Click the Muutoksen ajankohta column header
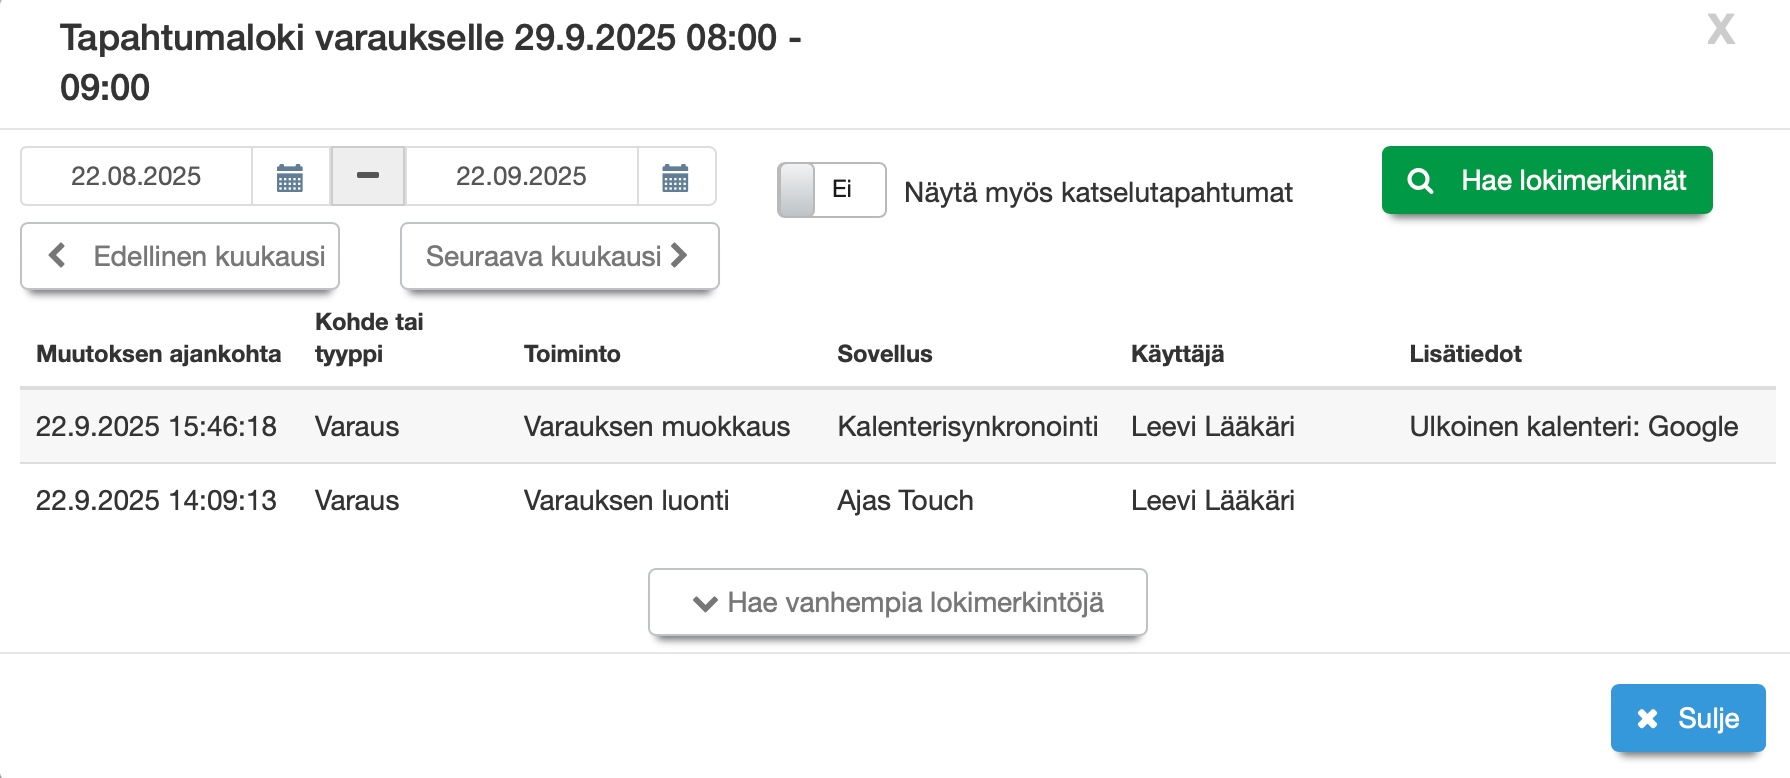The width and height of the screenshot is (1790, 778). click(x=158, y=354)
